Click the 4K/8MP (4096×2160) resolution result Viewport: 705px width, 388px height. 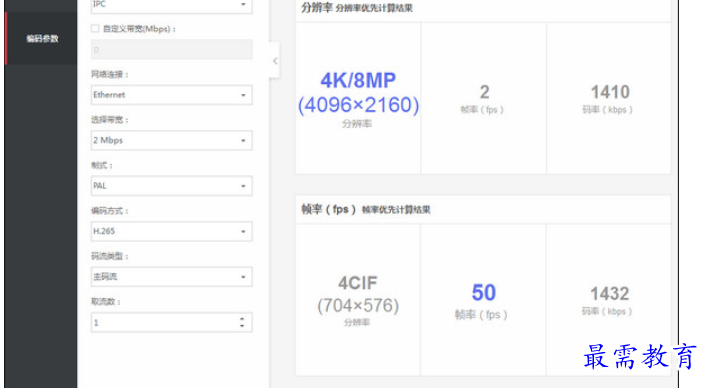pos(358,93)
